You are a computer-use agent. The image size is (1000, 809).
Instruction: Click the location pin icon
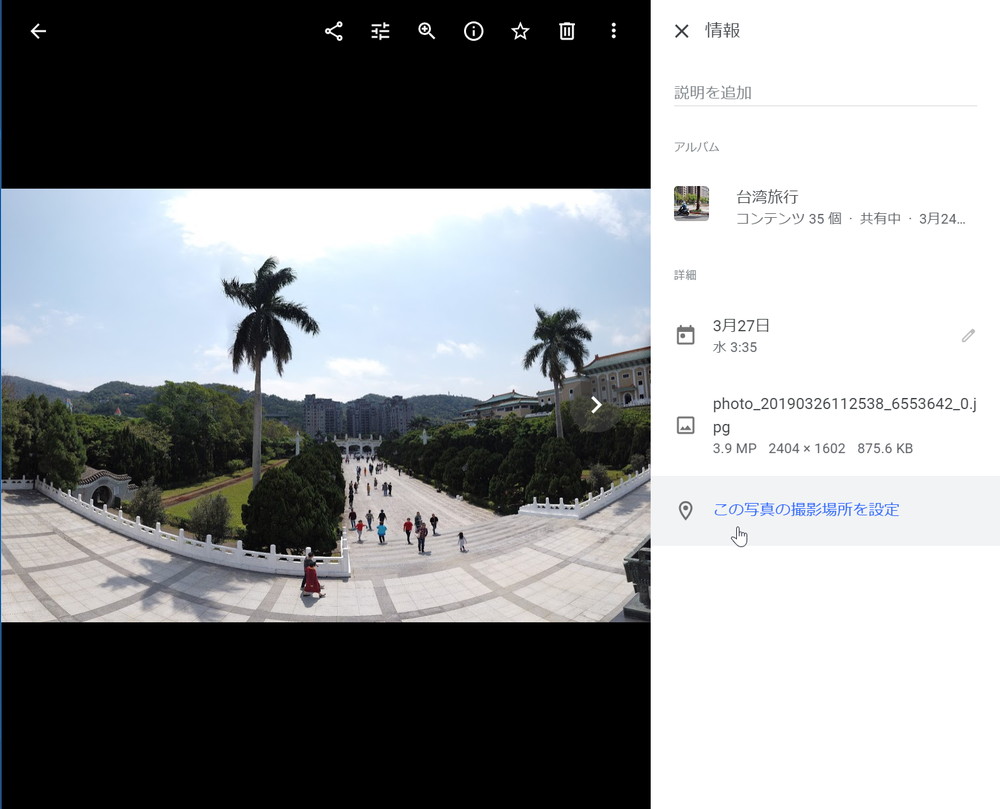point(686,510)
